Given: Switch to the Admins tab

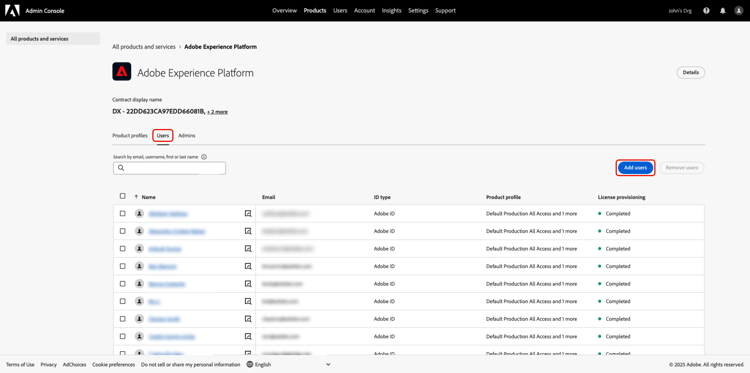Looking at the screenshot, I should (x=187, y=136).
